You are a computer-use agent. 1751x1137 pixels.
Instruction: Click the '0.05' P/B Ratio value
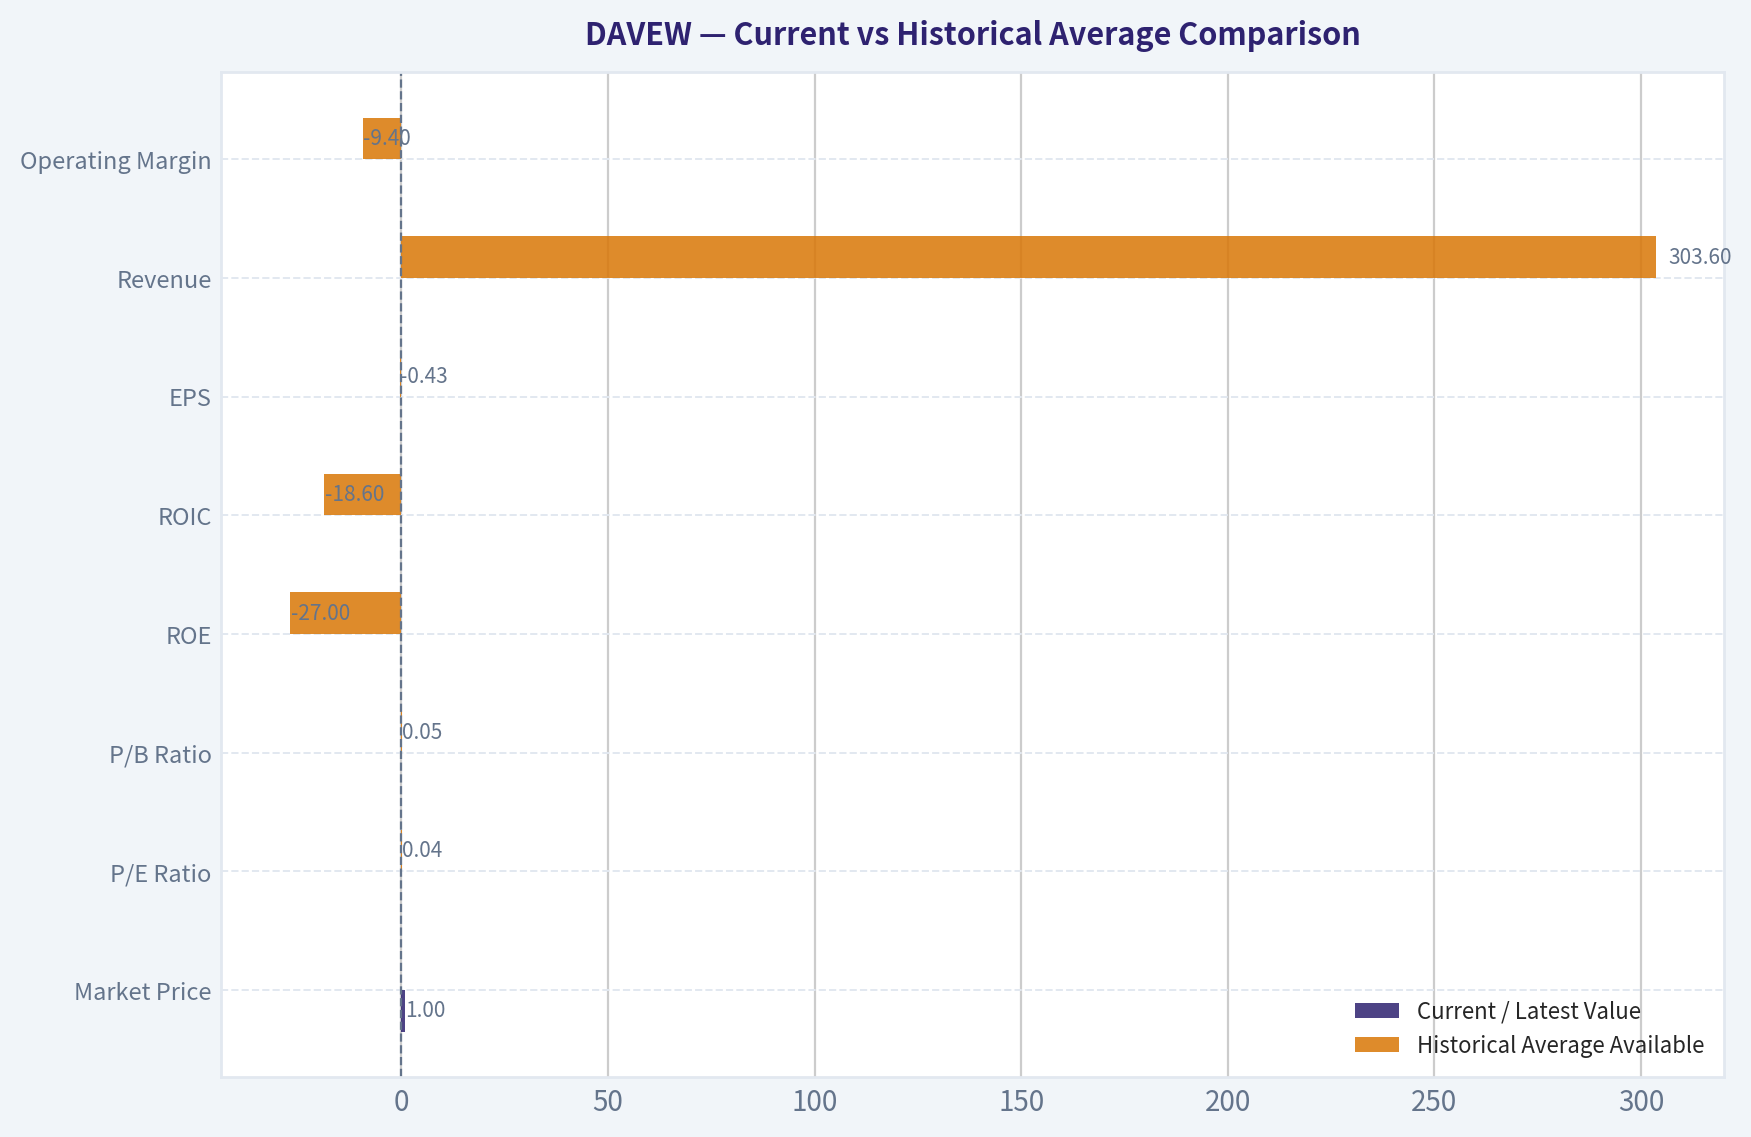pyautogui.click(x=422, y=732)
